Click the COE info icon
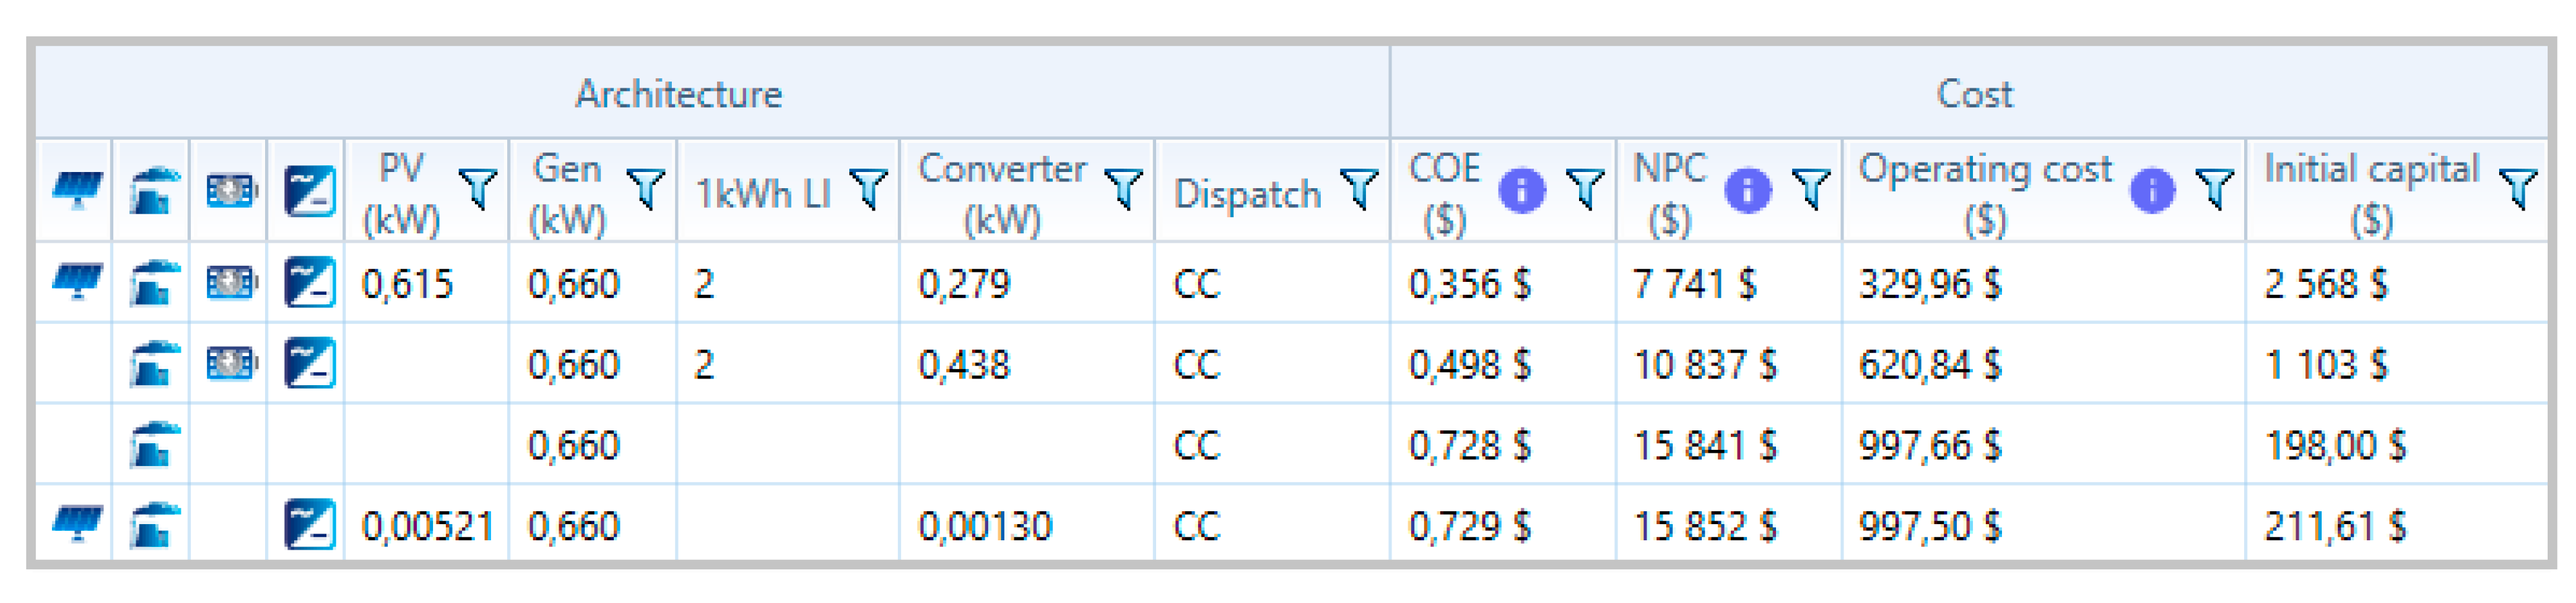This screenshot has height=603, width=2576. click(1521, 190)
